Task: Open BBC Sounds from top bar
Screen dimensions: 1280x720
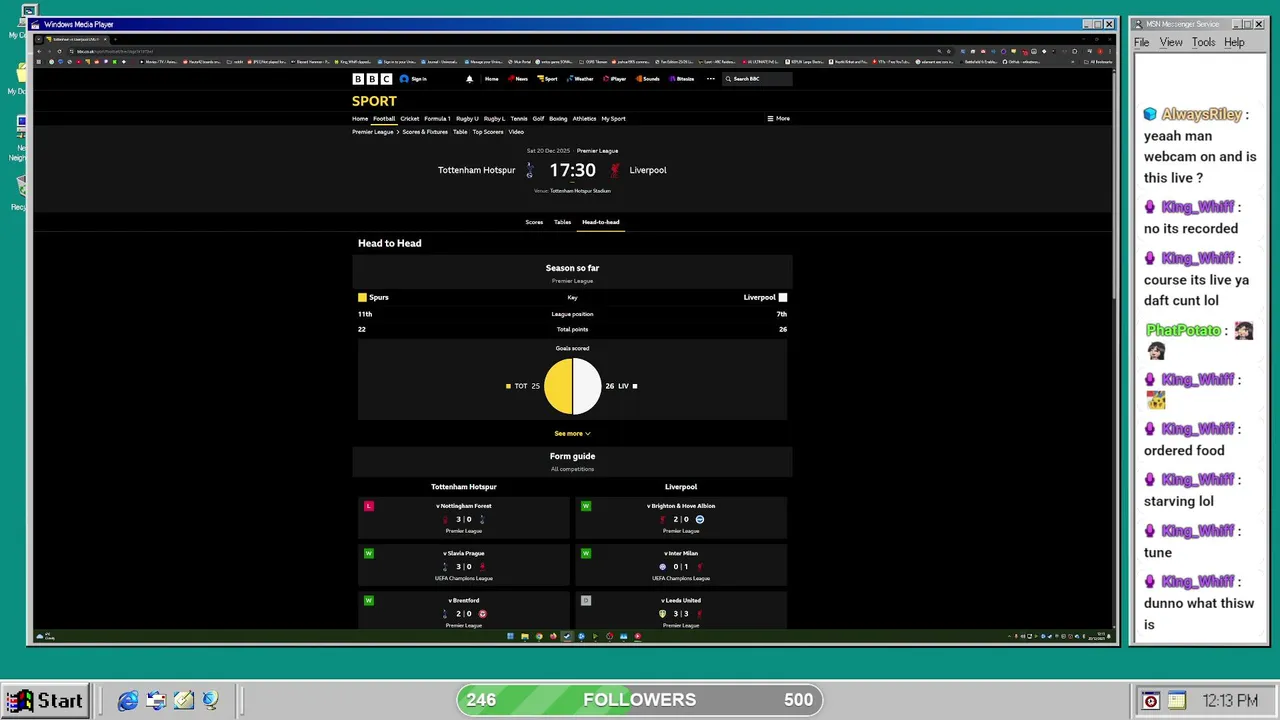Action: 648,79
